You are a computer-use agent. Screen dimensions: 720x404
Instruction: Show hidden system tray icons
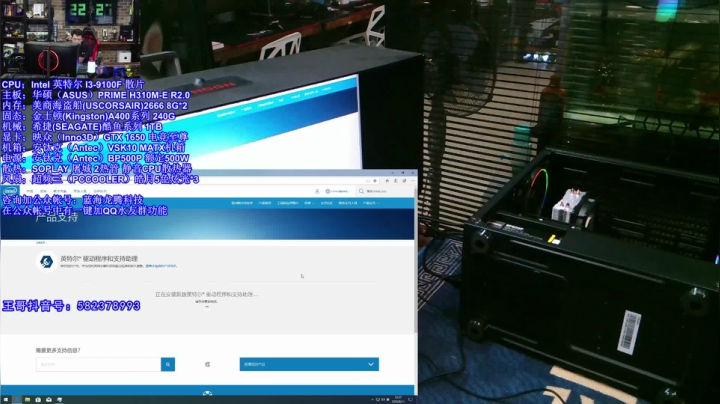372,400
